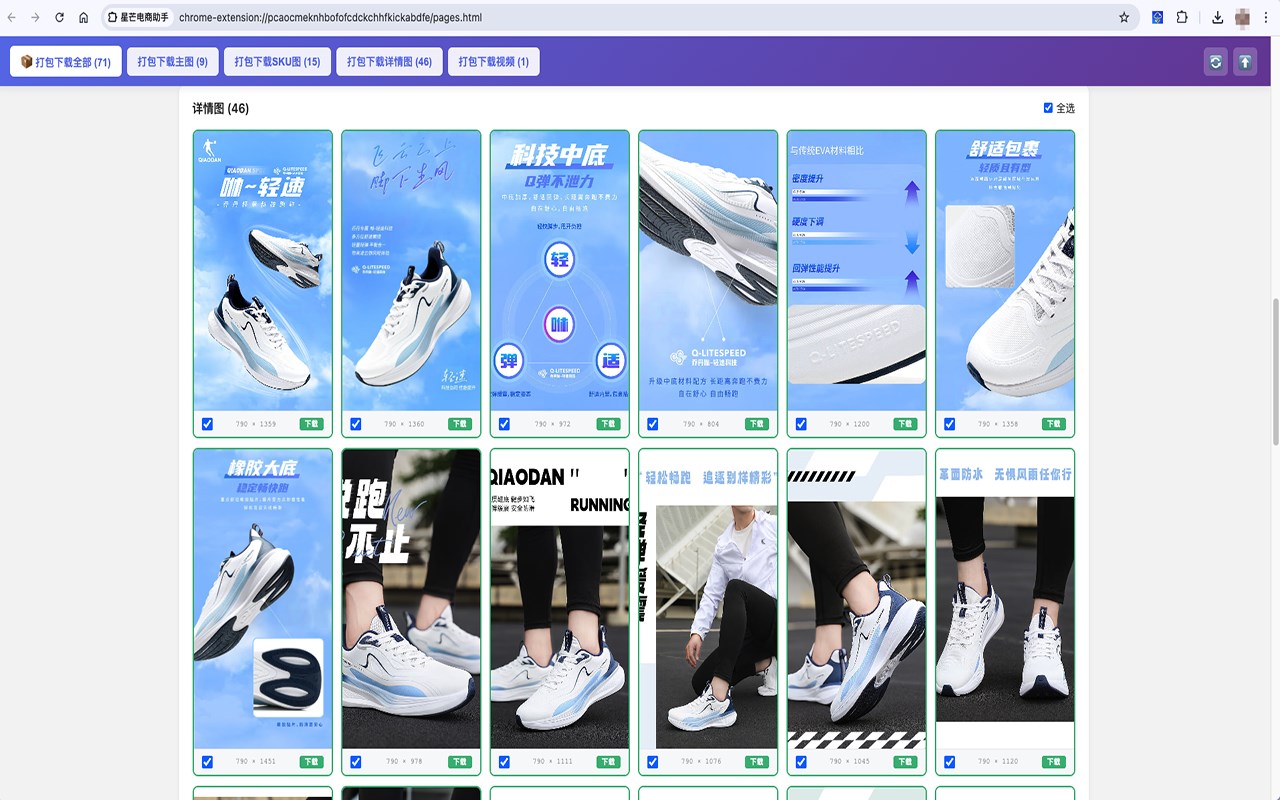Click the back-to-top arrow icon
The image size is (1280, 800).
(x=1244, y=62)
